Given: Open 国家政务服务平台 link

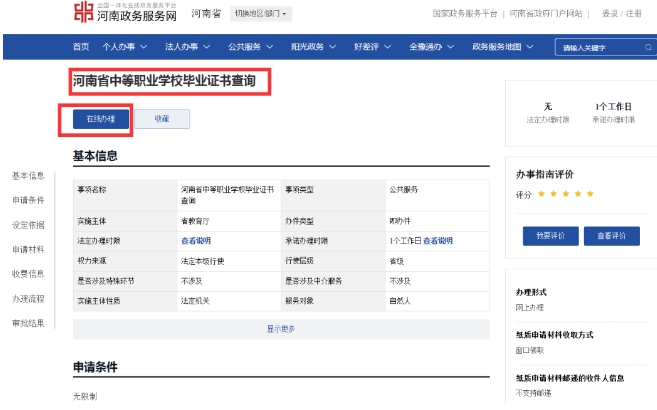Looking at the screenshot, I should click(x=464, y=14).
